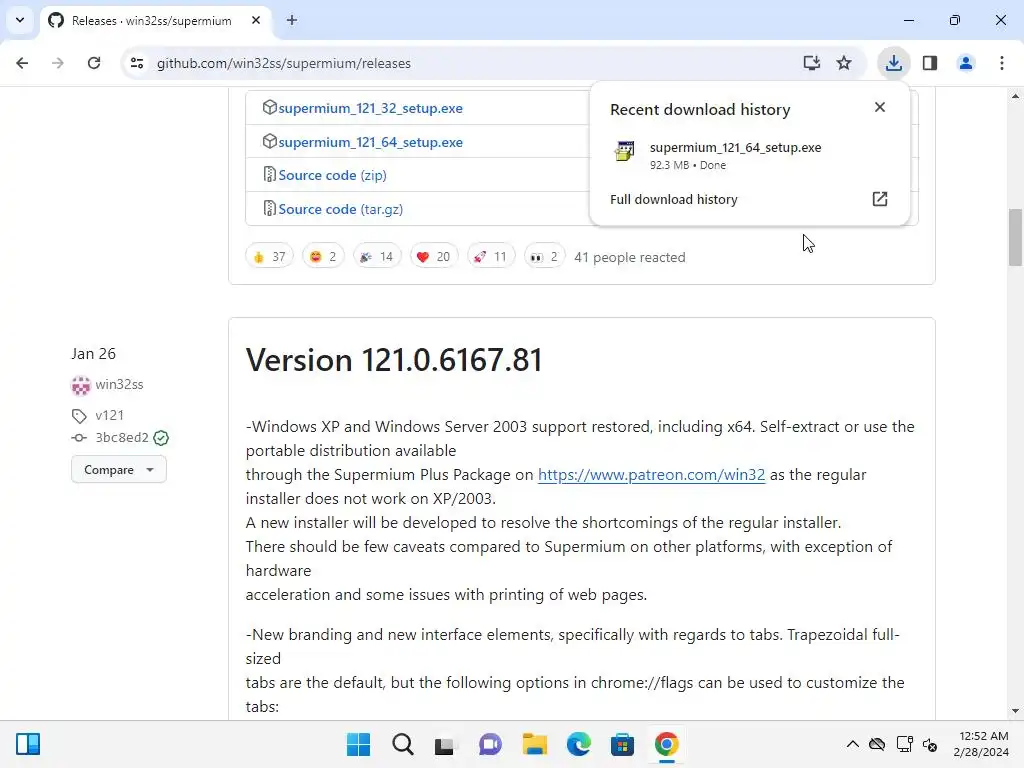Click the supermium_121_64_setup.exe asset link
This screenshot has width=1024, height=768.
(x=370, y=142)
